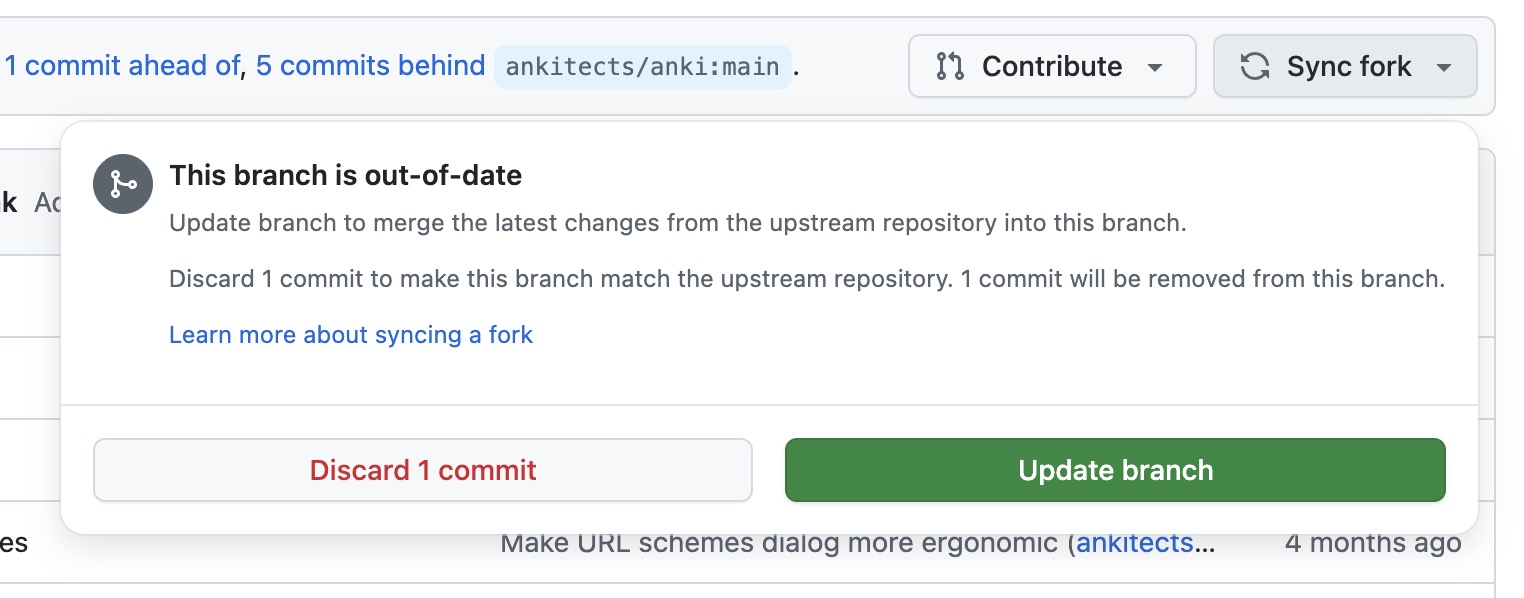Screen dimensions: 1524x598
Task: Click the round git branch icon in popup
Action: pyautogui.click(x=123, y=184)
